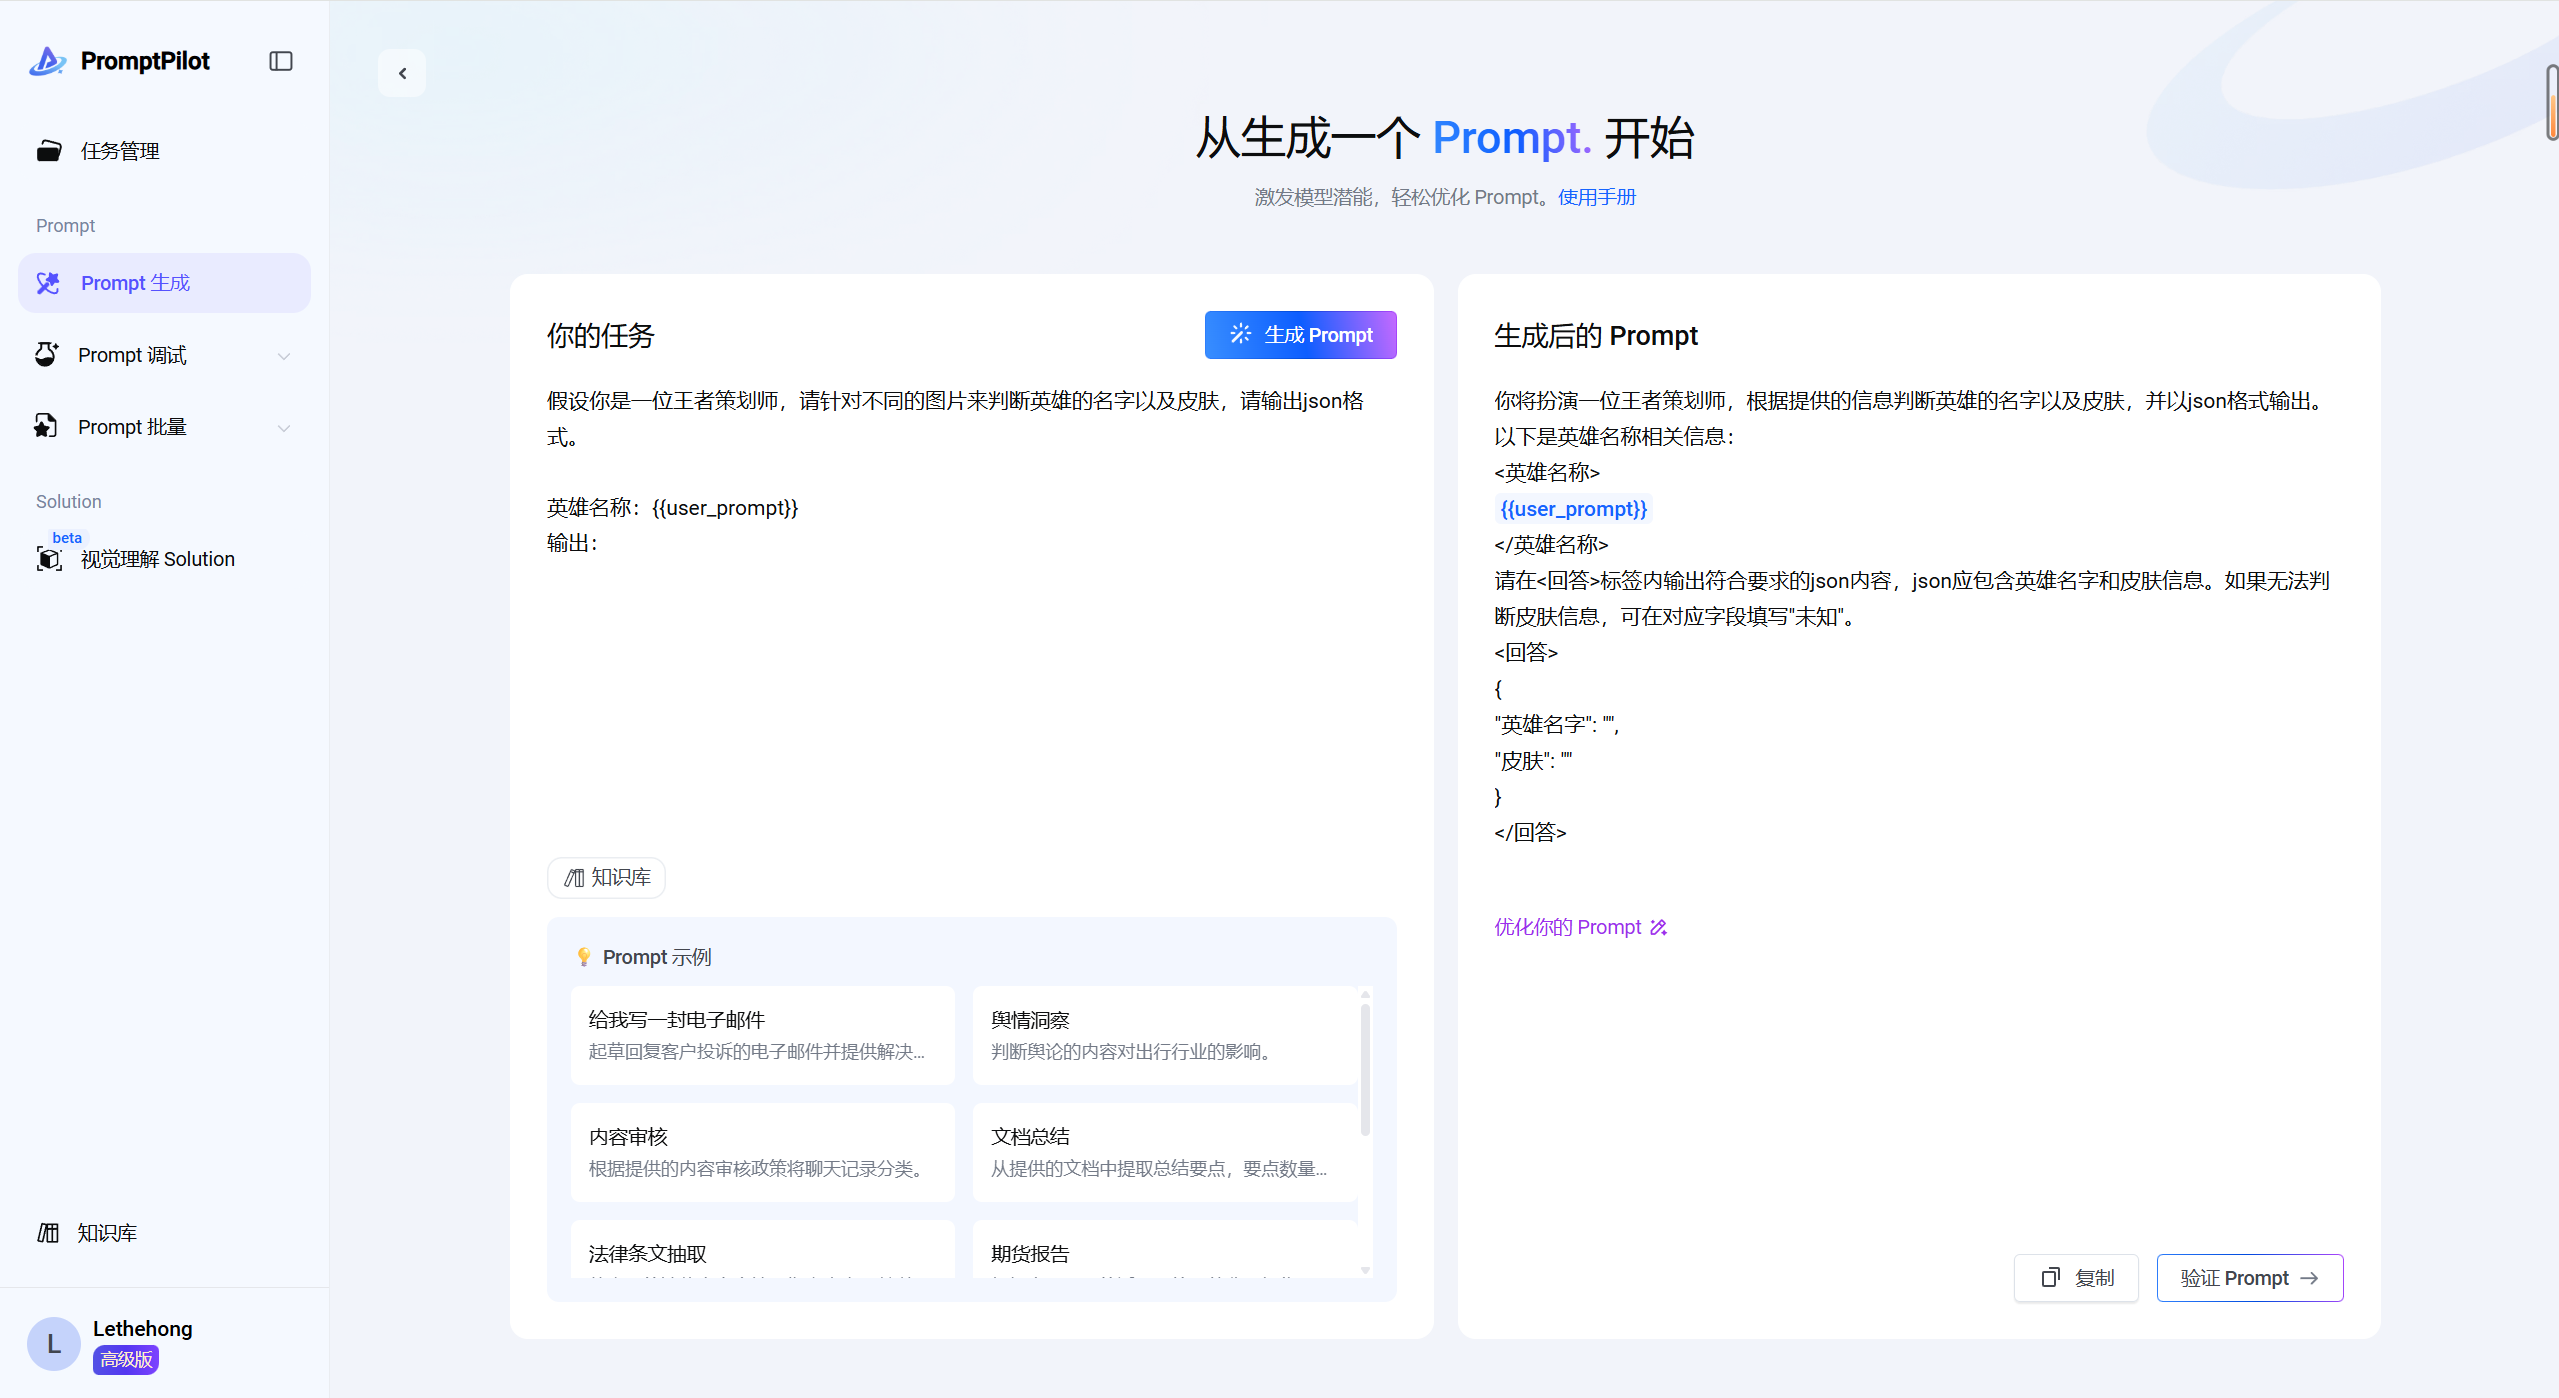Collapse the sidebar panel toggle icon
Image resolution: width=2559 pixels, height=1398 pixels.
(281, 61)
